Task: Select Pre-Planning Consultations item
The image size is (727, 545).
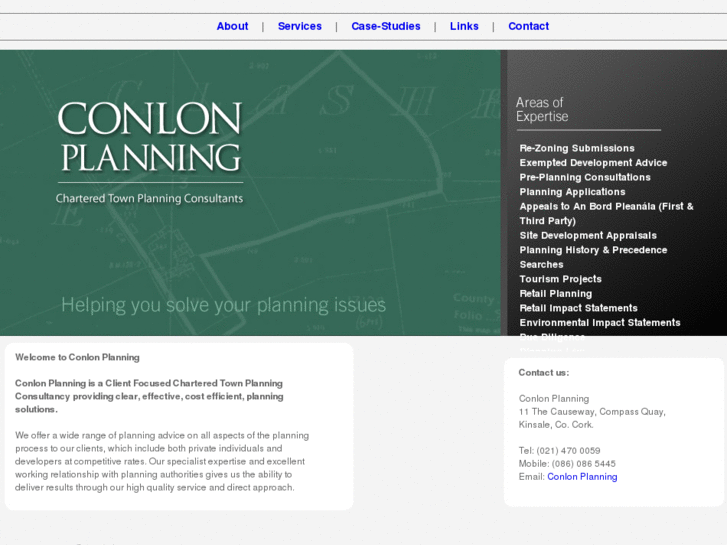Action: coord(585,178)
